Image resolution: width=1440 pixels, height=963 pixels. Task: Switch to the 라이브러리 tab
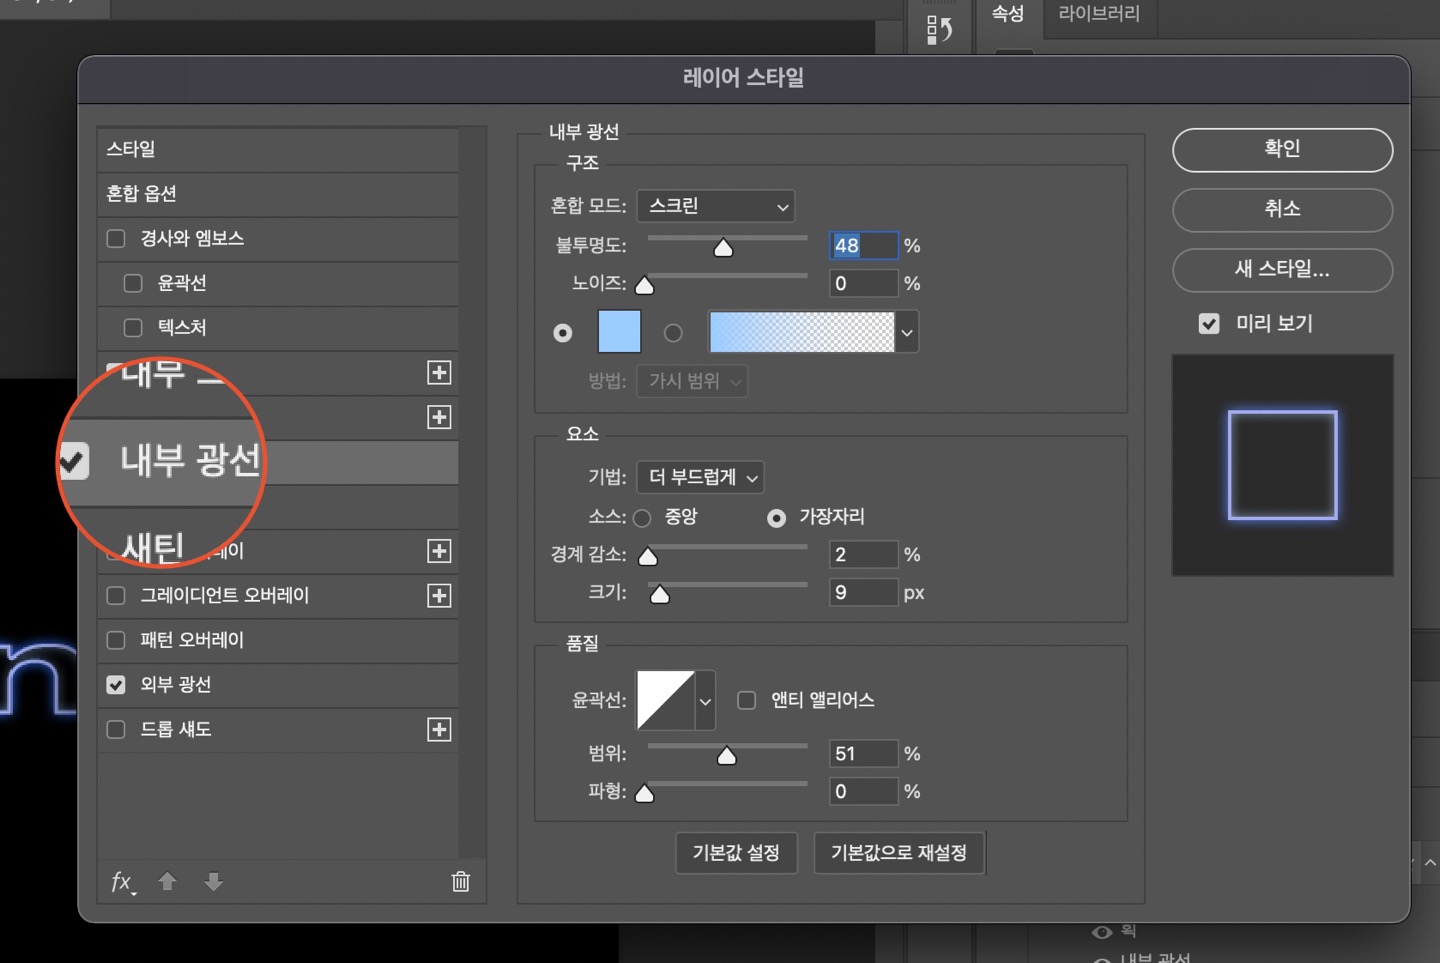click(x=1098, y=14)
